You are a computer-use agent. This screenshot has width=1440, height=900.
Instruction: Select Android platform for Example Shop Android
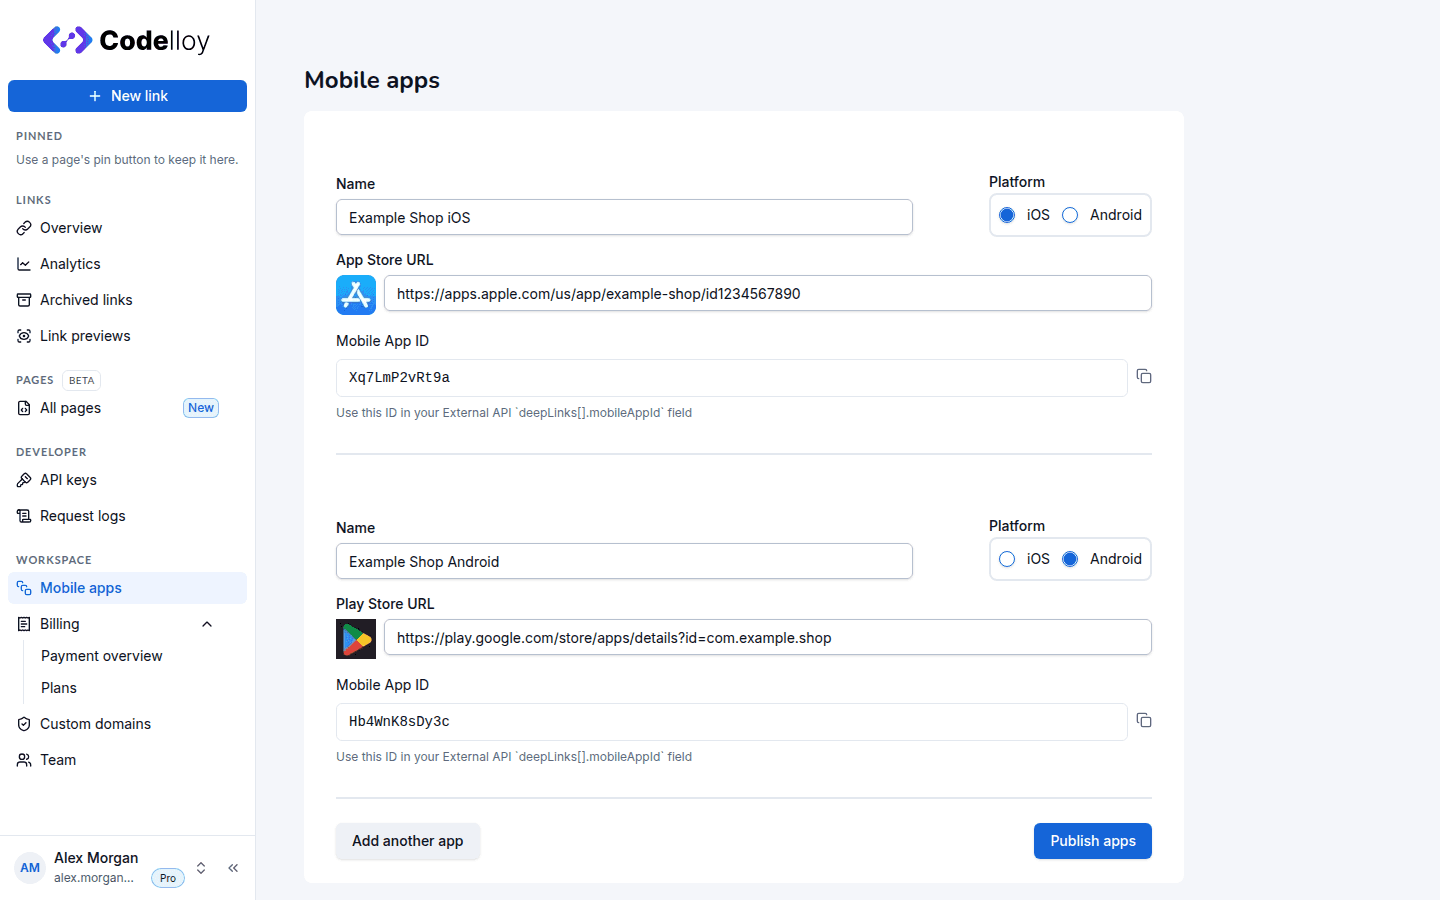1070,559
